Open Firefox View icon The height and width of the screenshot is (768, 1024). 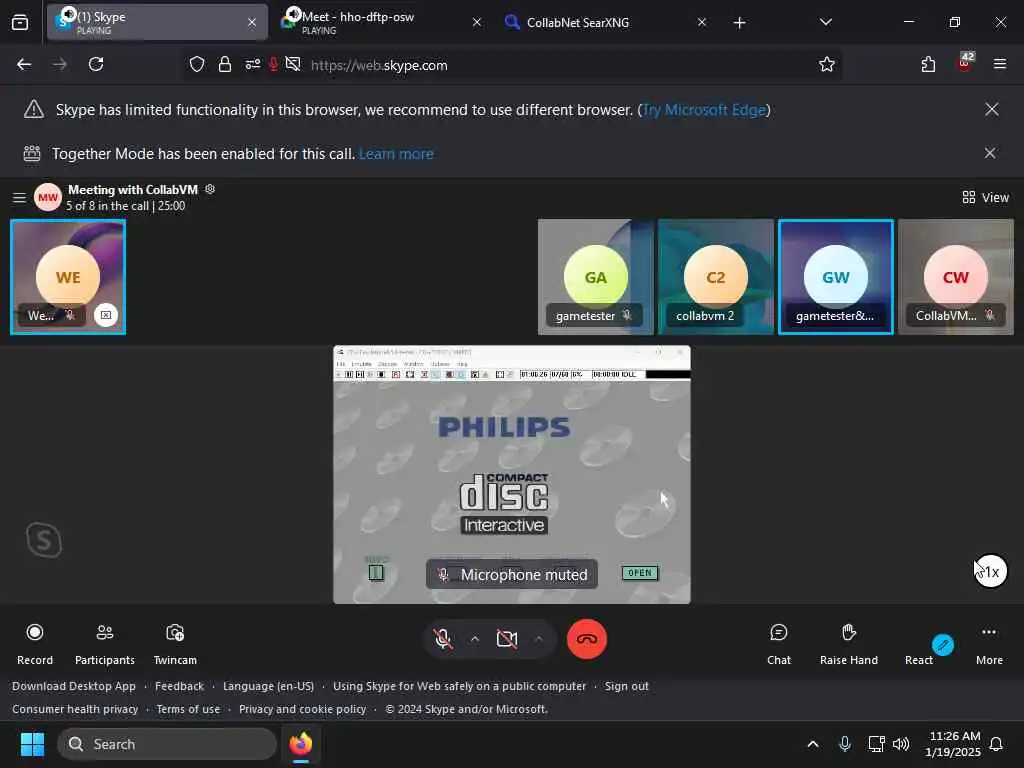click(20, 22)
